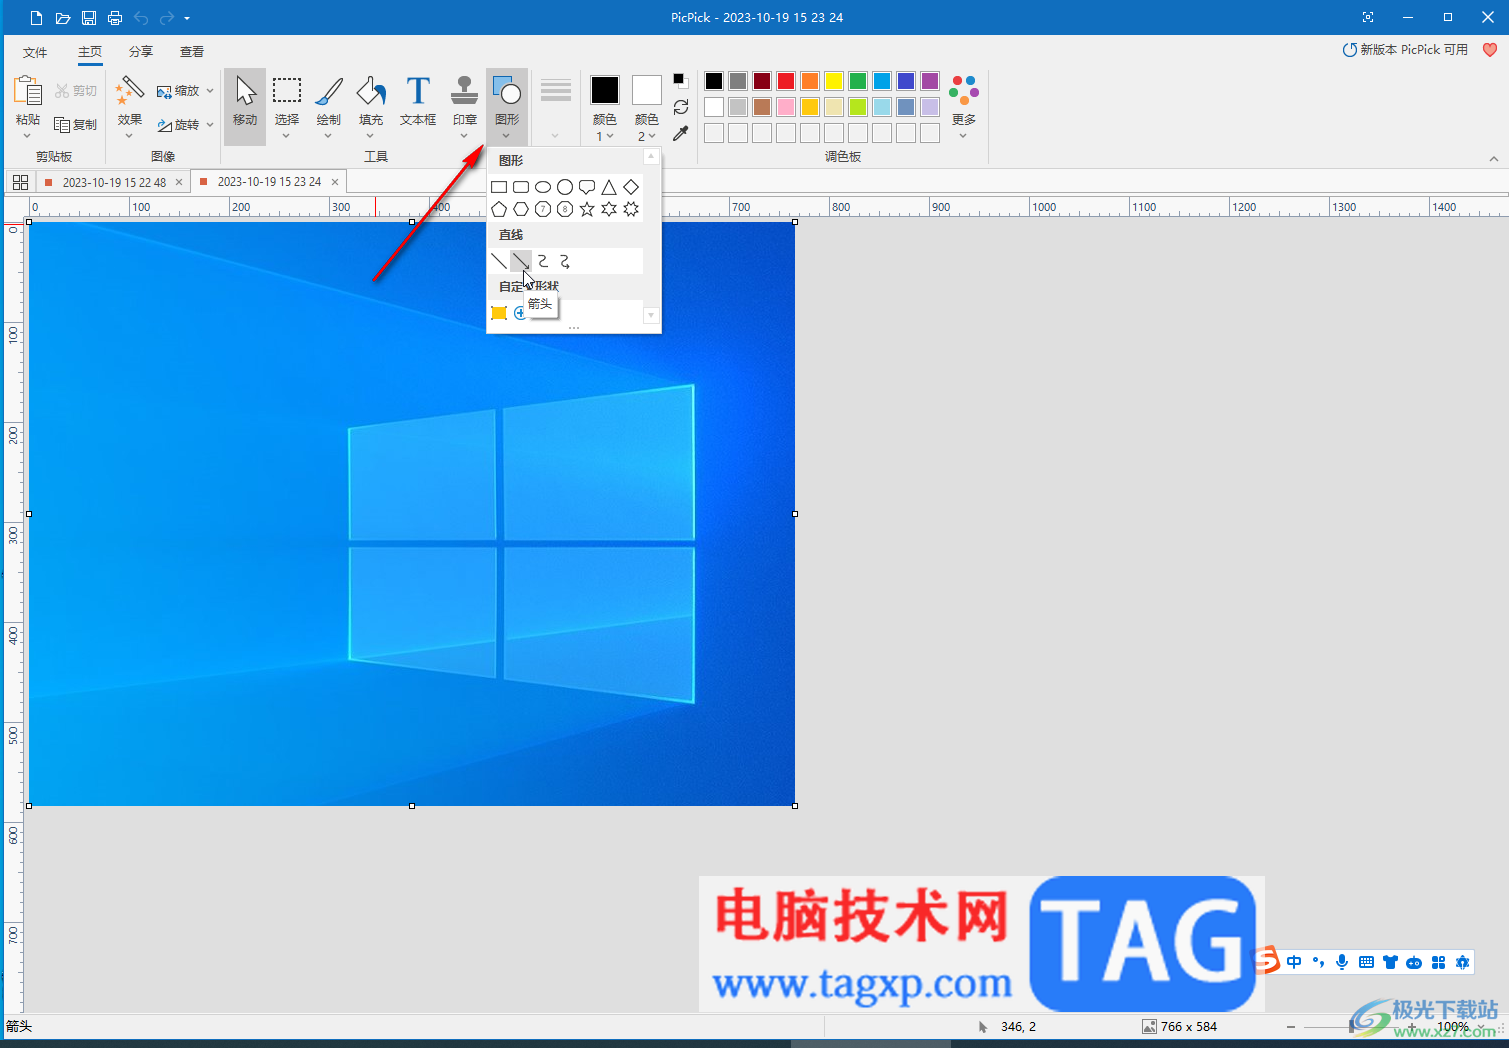
Task: Click zoom out minus in status bar
Action: point(1291,1027)
